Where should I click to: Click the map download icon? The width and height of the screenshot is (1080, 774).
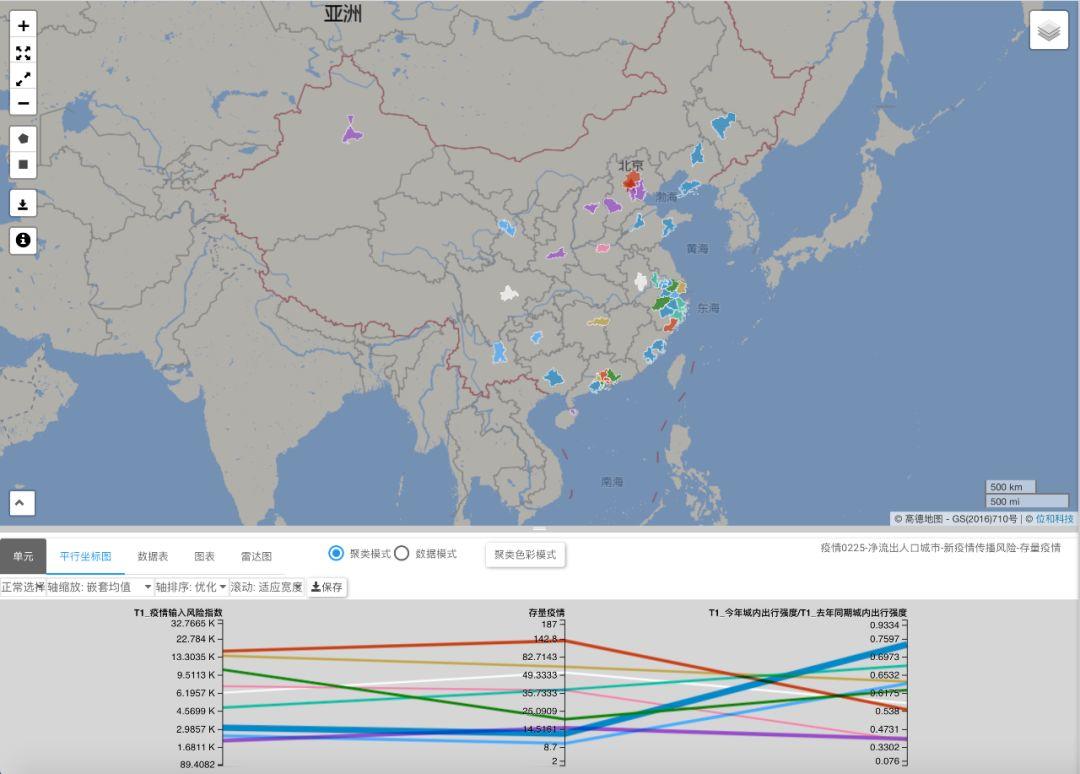(23, 204)
